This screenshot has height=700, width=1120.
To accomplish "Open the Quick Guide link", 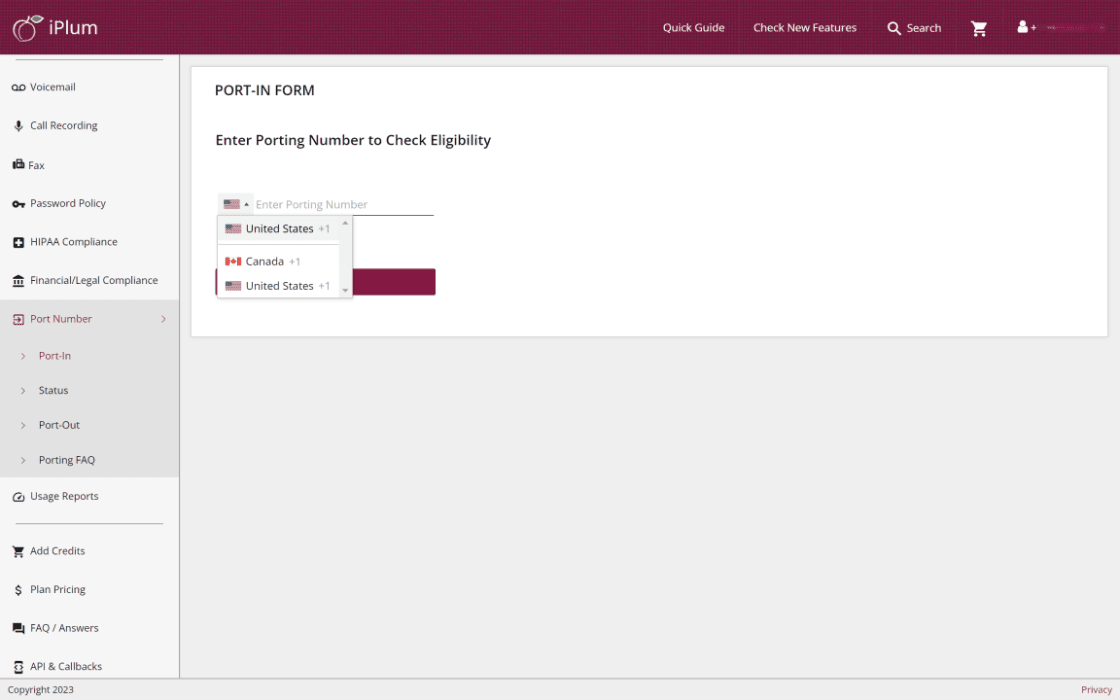I will 693,28.
